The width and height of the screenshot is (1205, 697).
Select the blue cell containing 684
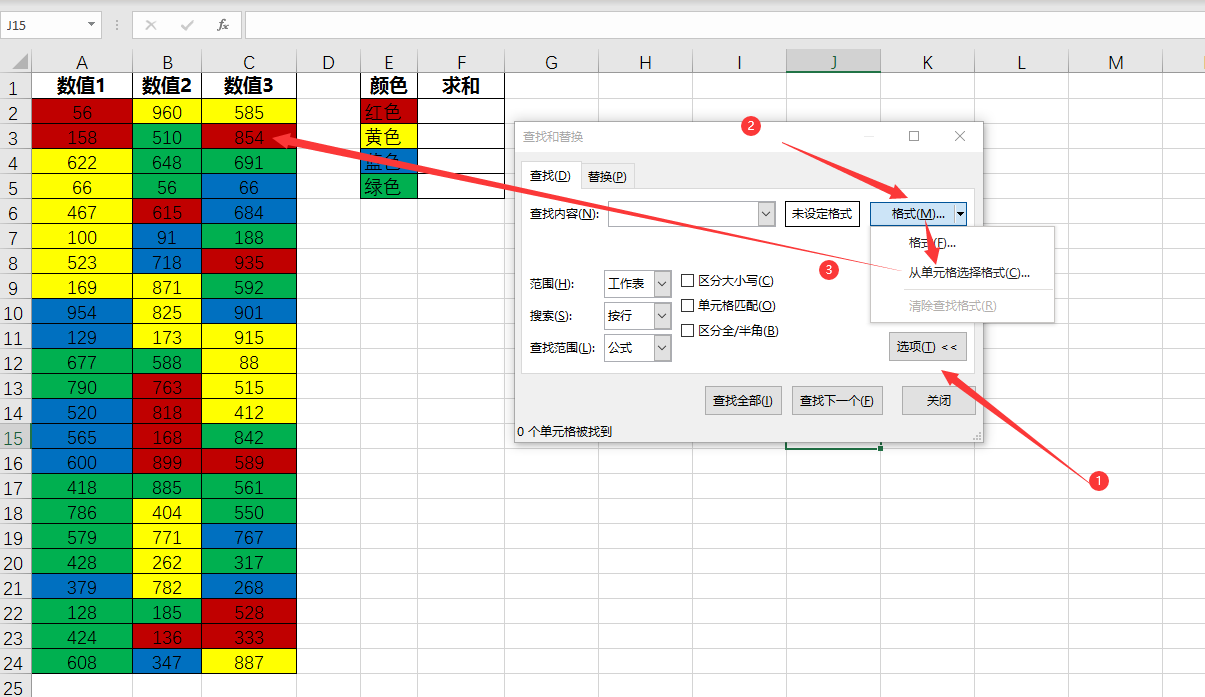click(x=249, y=212)
